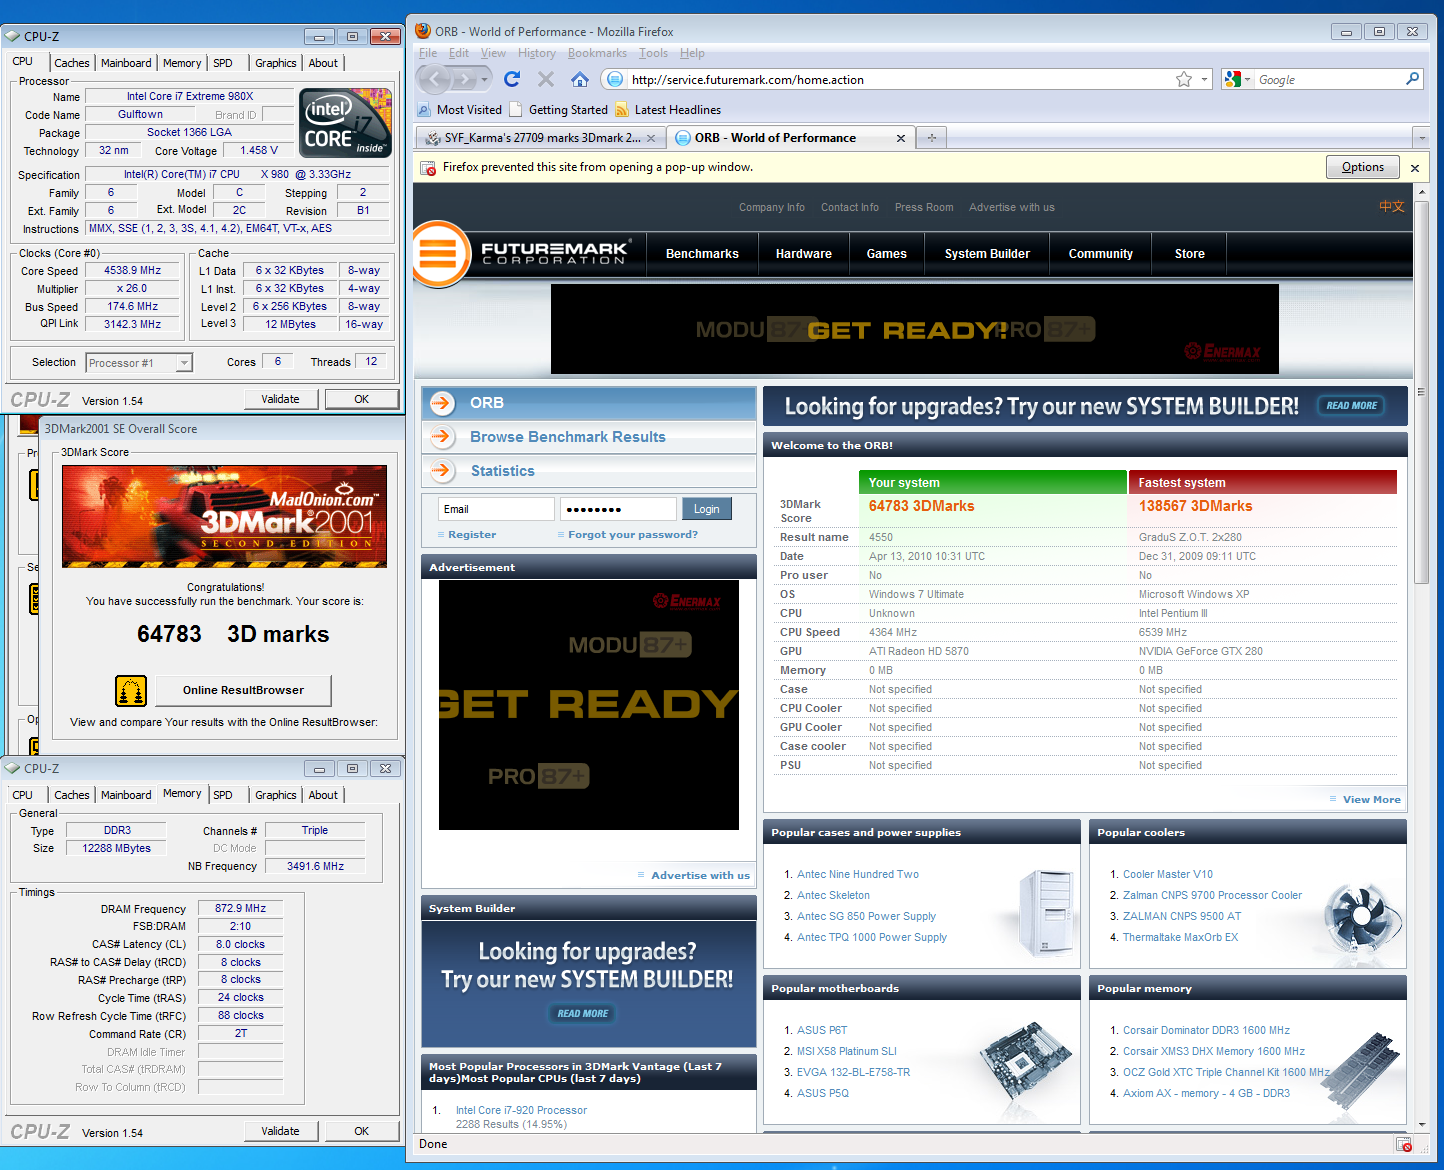Viewport: 1444px width, 1170px height.
Task: Click the orange arrow icon beside ORB
Action: 442,403
